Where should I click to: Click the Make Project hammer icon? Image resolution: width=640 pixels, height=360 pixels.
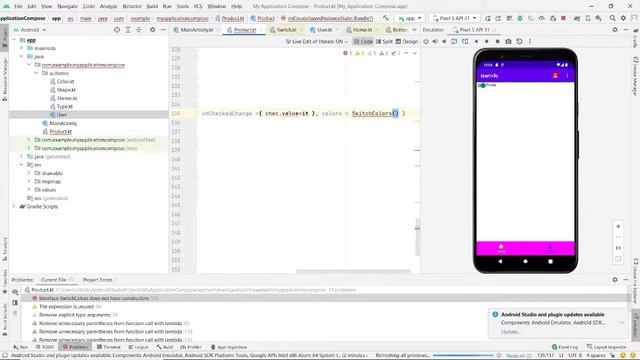(385, 18)
